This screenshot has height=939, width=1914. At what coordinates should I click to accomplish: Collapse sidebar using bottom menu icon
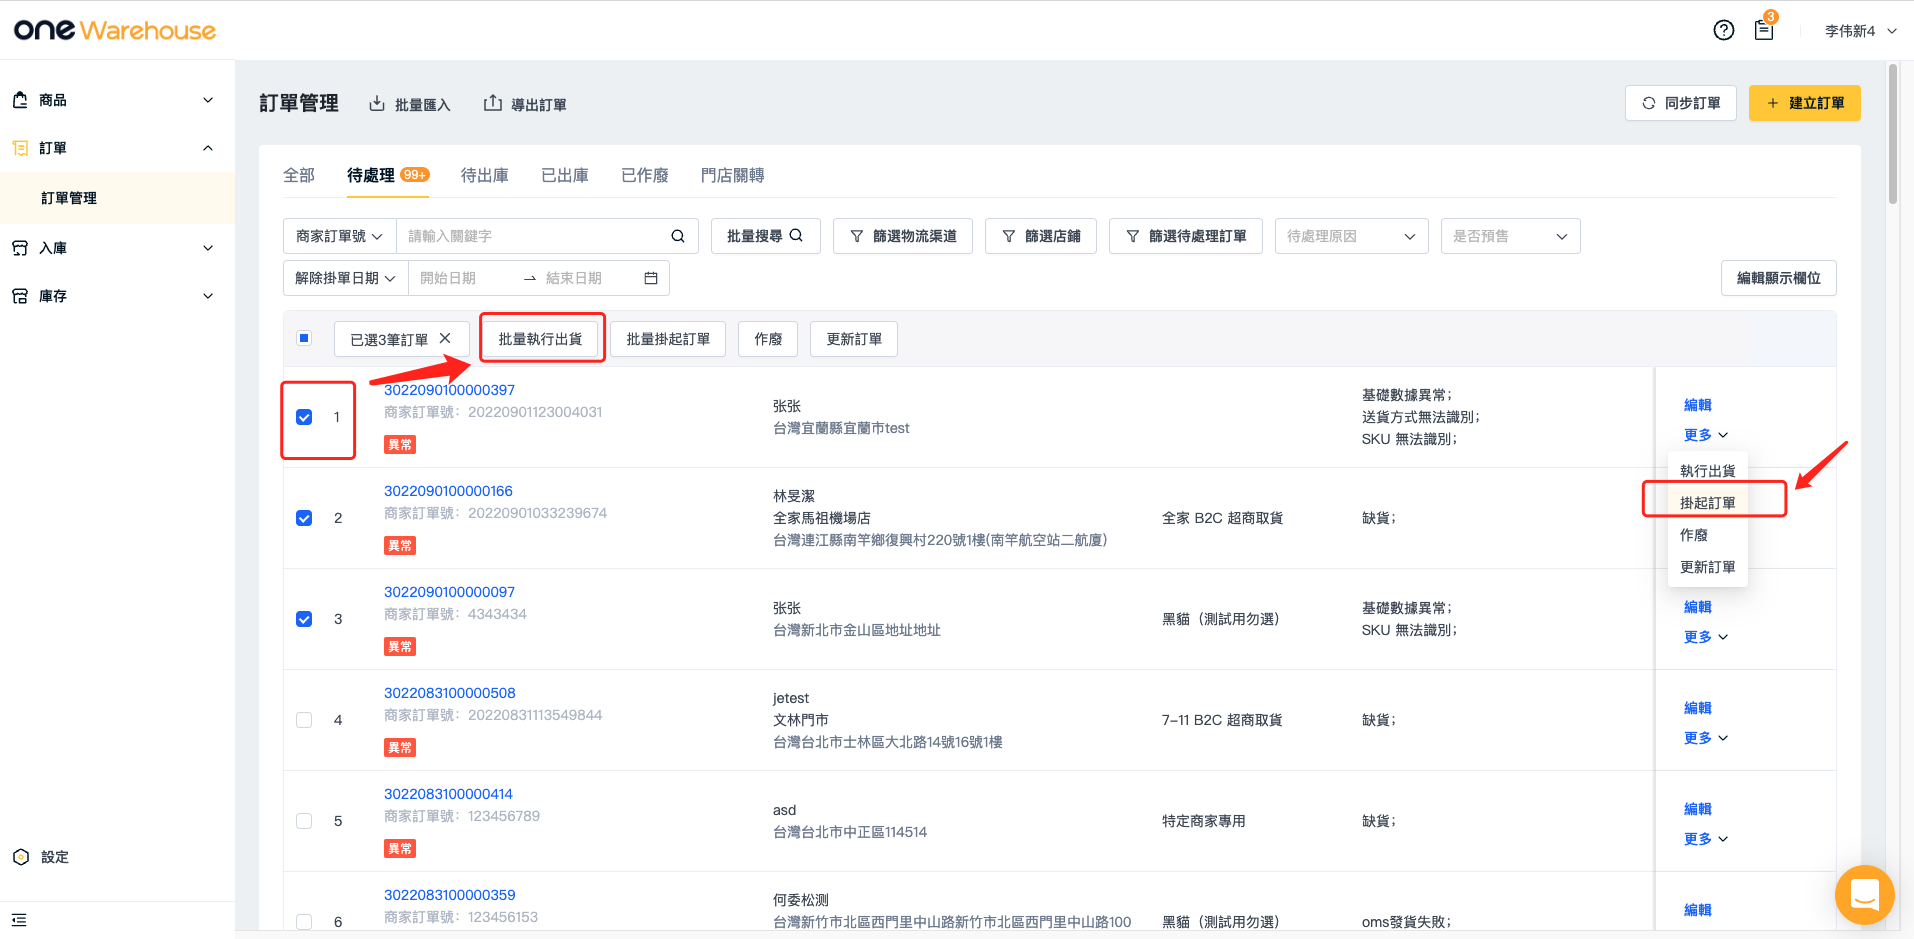click(19, 920)
